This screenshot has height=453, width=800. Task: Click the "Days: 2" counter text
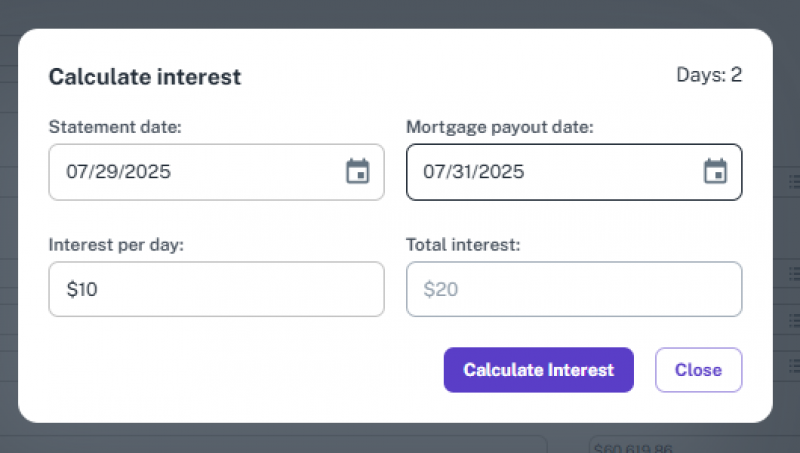[709, 75]
